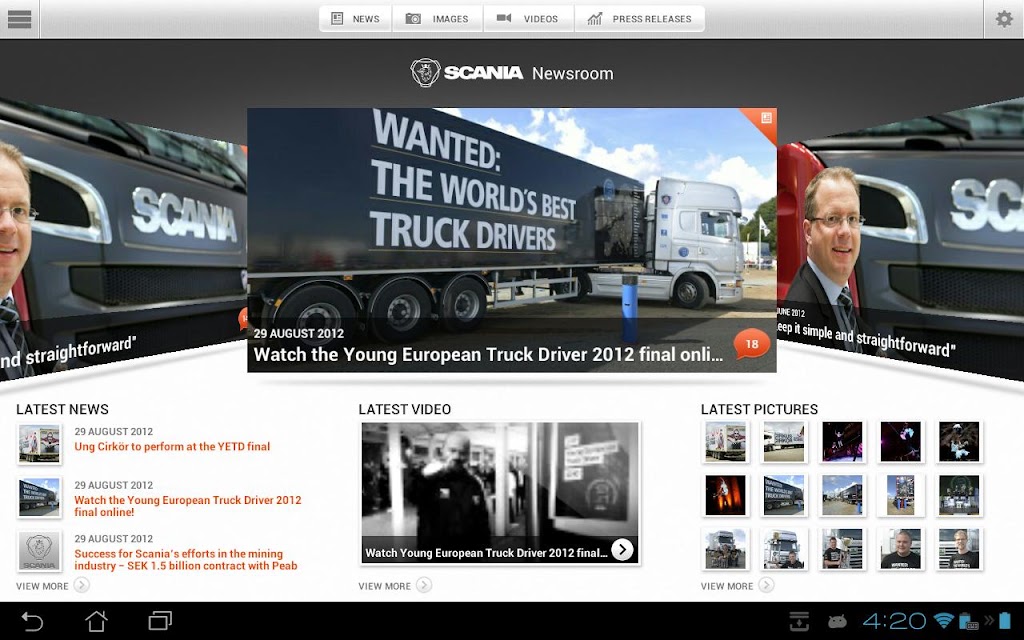Open fourth picture in Latest Pictures bottom row
Image resolution: width=1024 pixels, height=640 pixels.
coord(901,549)
